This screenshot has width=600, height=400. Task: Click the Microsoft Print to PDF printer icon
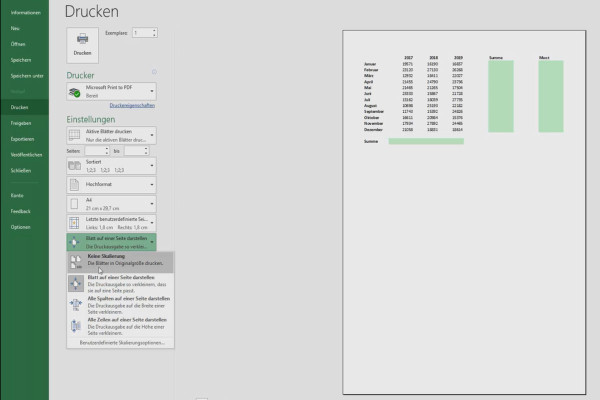coord(74,92)
